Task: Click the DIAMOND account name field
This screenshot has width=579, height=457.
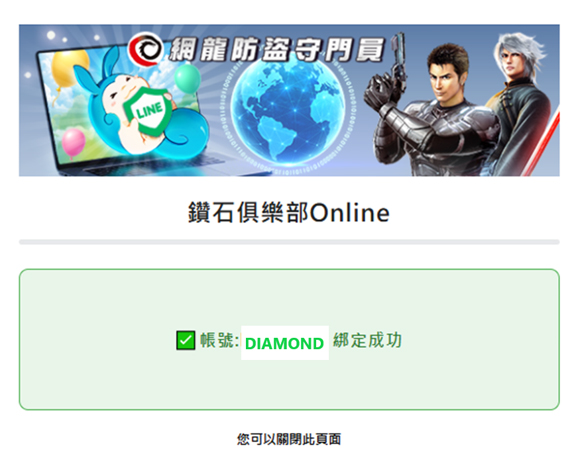Action: [285, 343]
